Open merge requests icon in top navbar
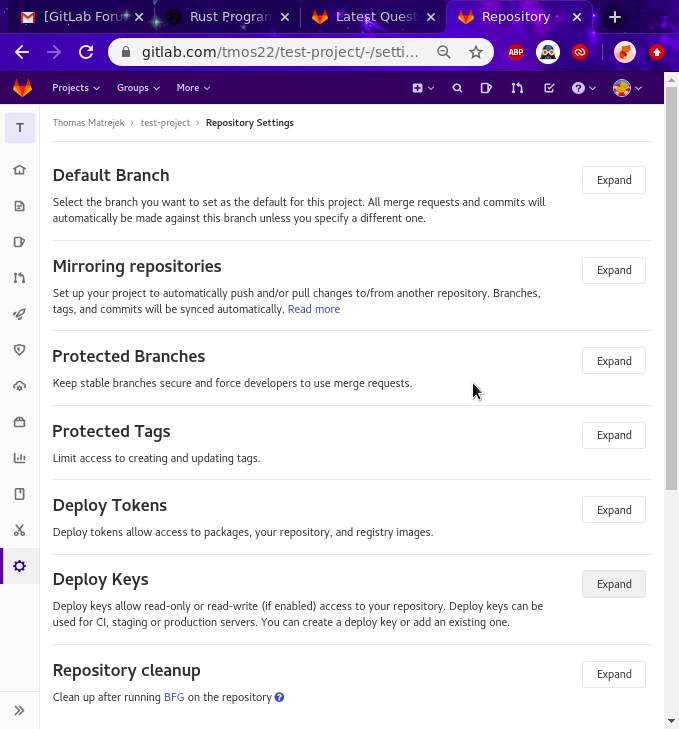The image size is (679, 729). pyautogui.click(x=517, y=88)
